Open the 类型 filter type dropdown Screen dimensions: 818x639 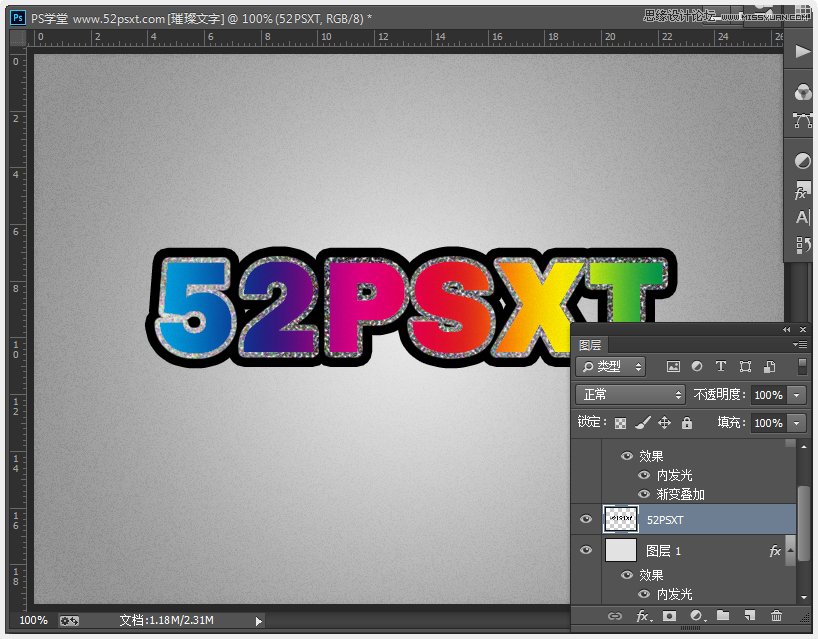pos(611,367)
